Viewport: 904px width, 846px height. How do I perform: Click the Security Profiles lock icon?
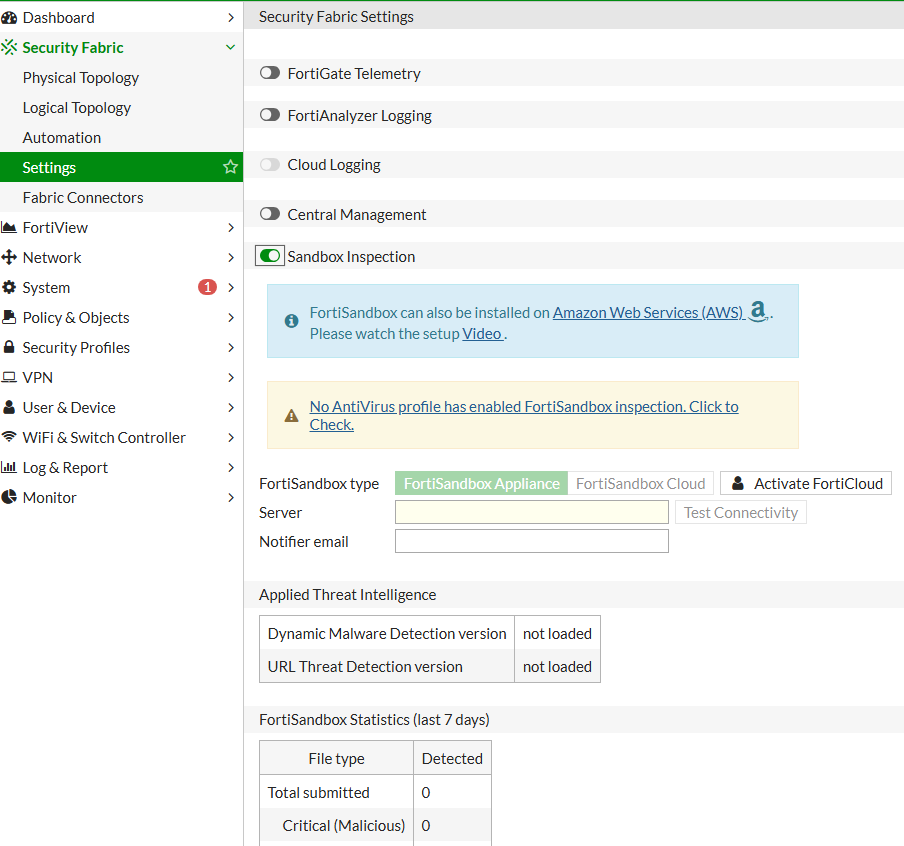[x=9, y=347]
